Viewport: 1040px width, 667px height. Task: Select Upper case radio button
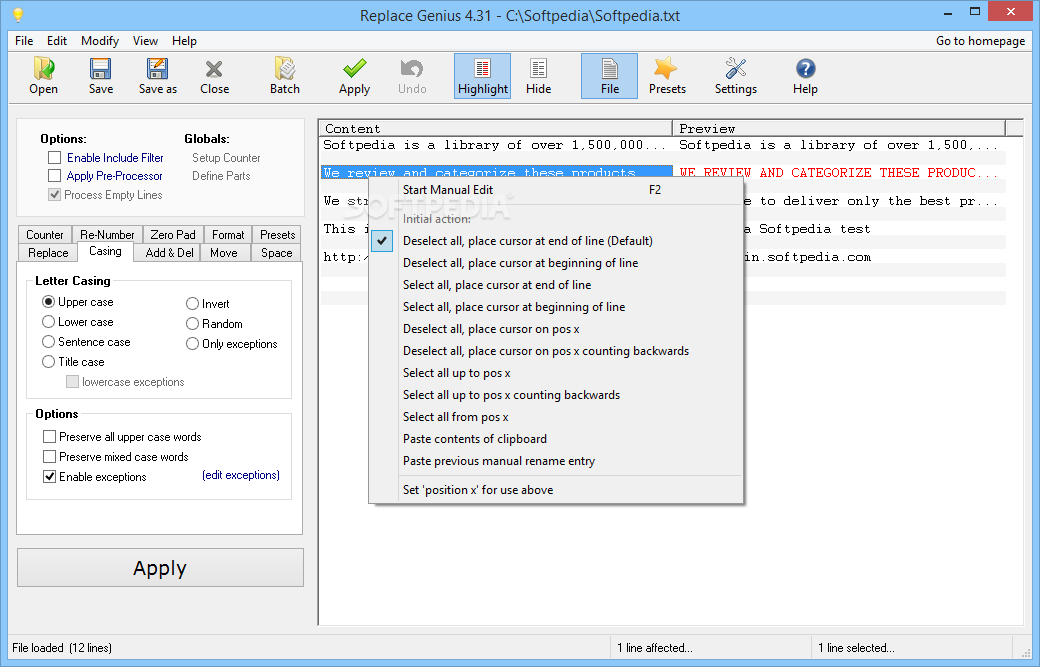point(48,302)
